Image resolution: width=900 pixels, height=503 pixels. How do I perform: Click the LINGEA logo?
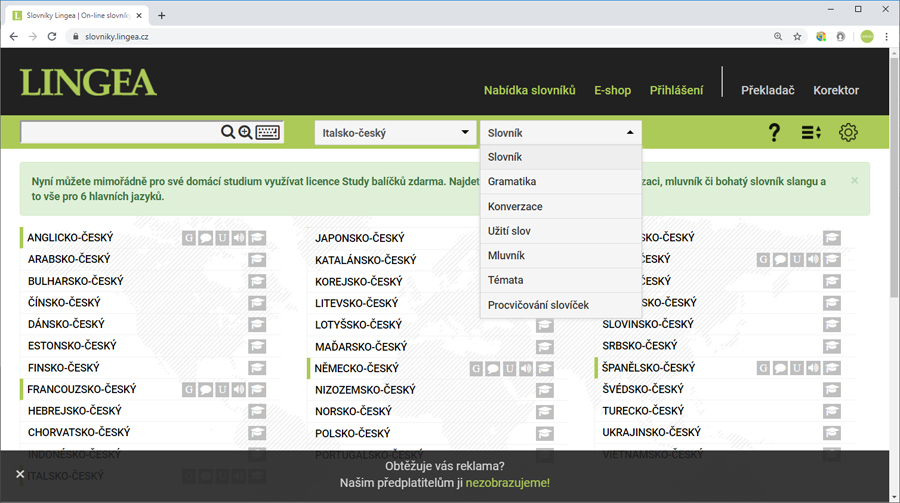pyautogui.click(x=88, y=82)
